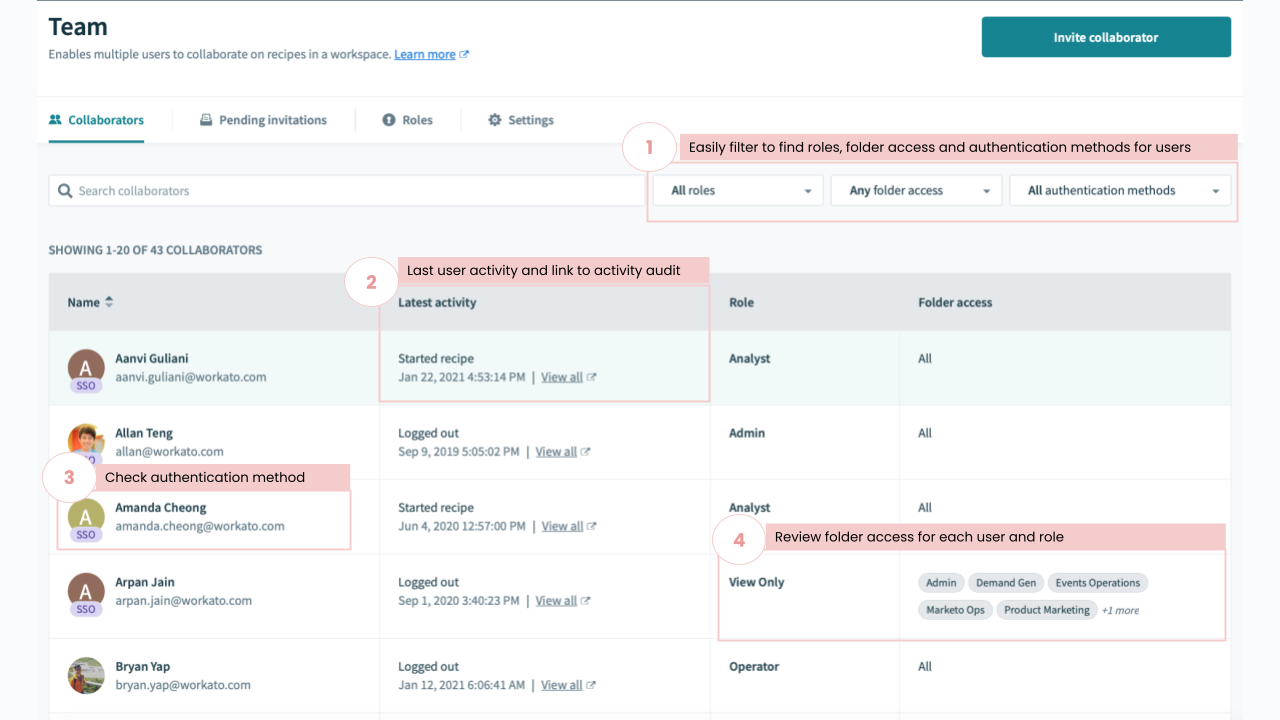The width and height of the screenshot is (1280, 720).
Task: Click the SSO badge under Amanda Cheong
Action: click(86, 535)
